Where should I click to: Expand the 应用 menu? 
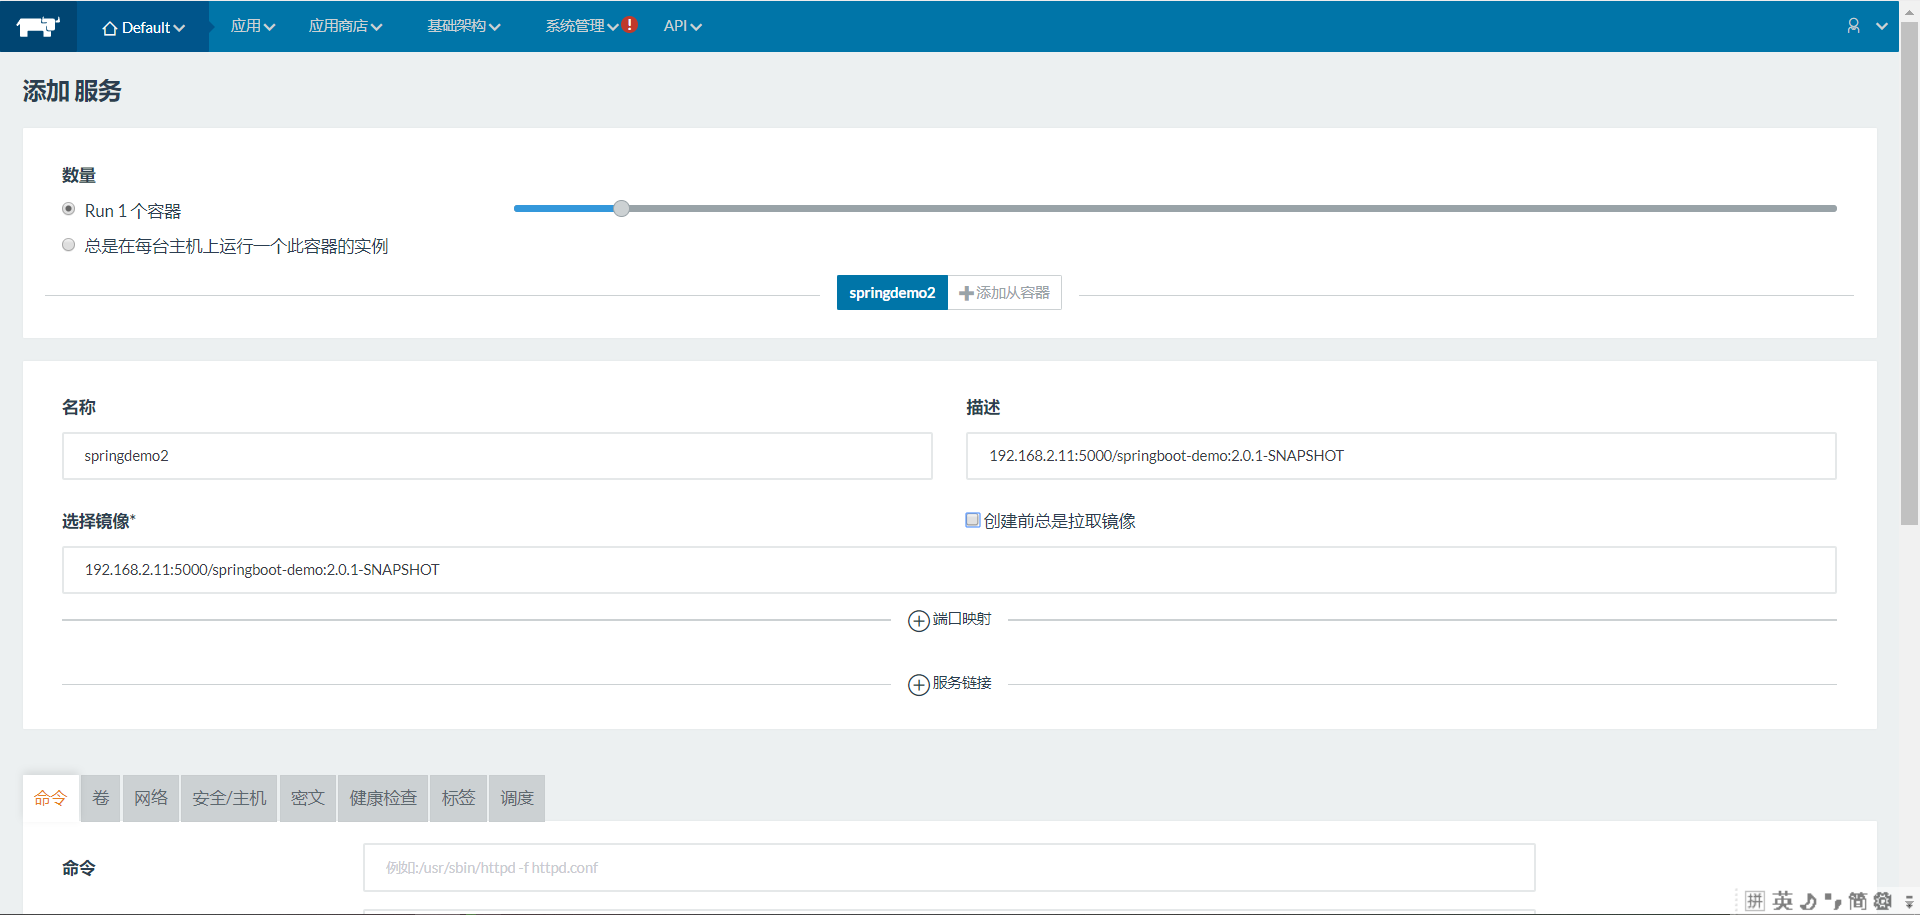(252, 26)
